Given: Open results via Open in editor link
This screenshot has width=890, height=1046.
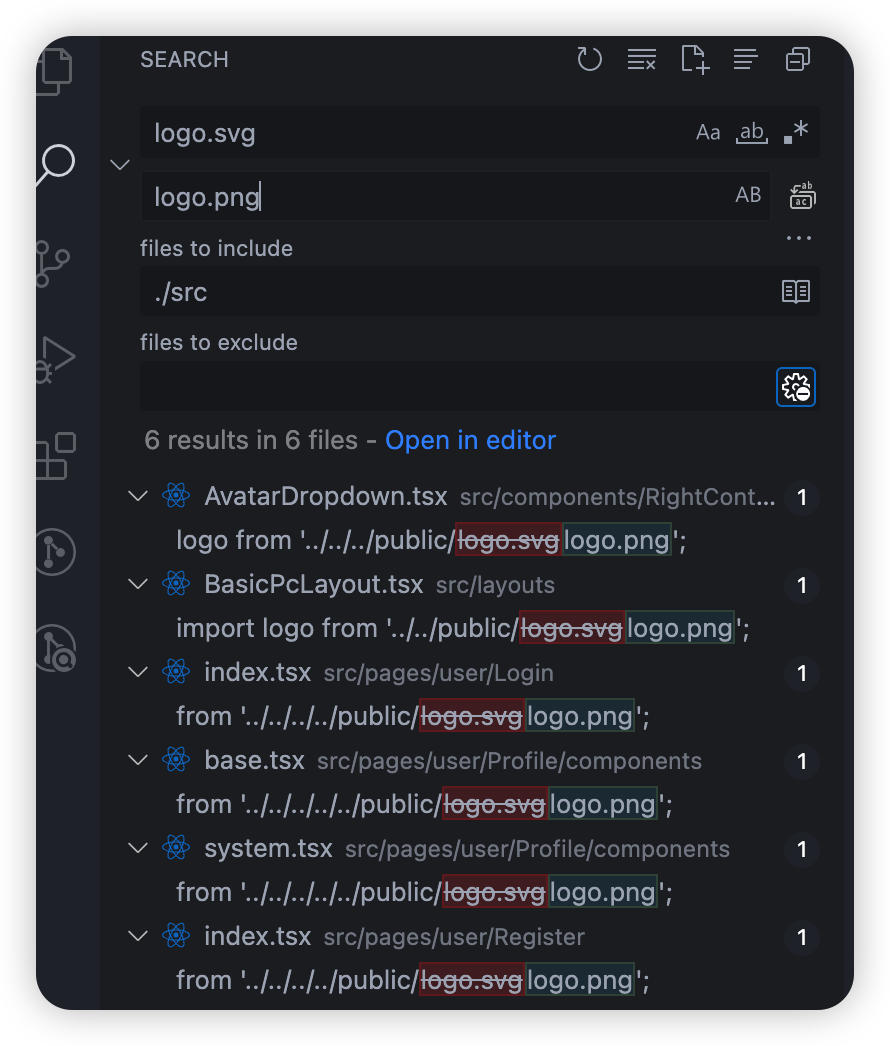Looking at the screenshot, I should click(x=470, y=440).
